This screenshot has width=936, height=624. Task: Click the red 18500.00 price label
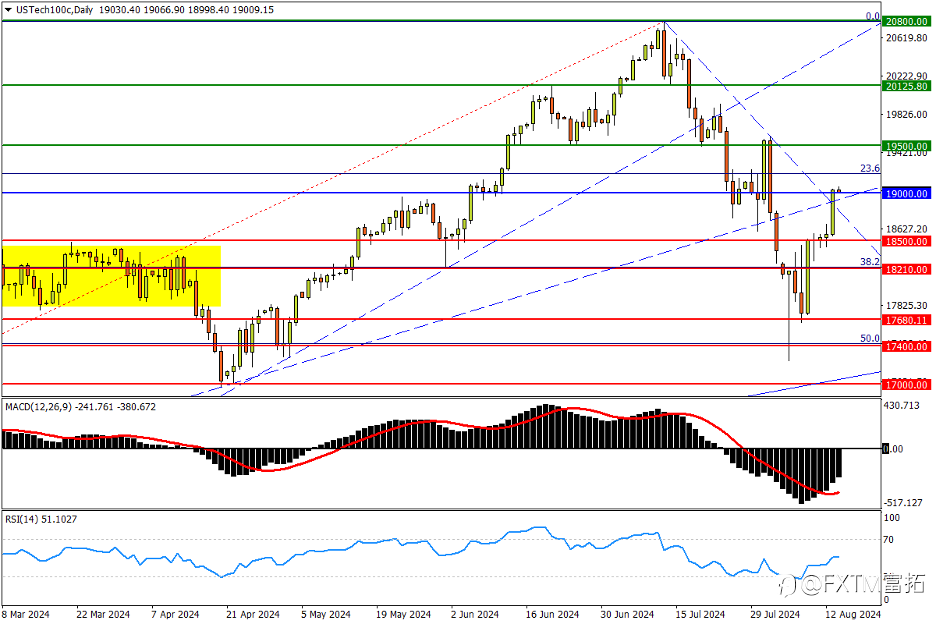pos(906,241)
